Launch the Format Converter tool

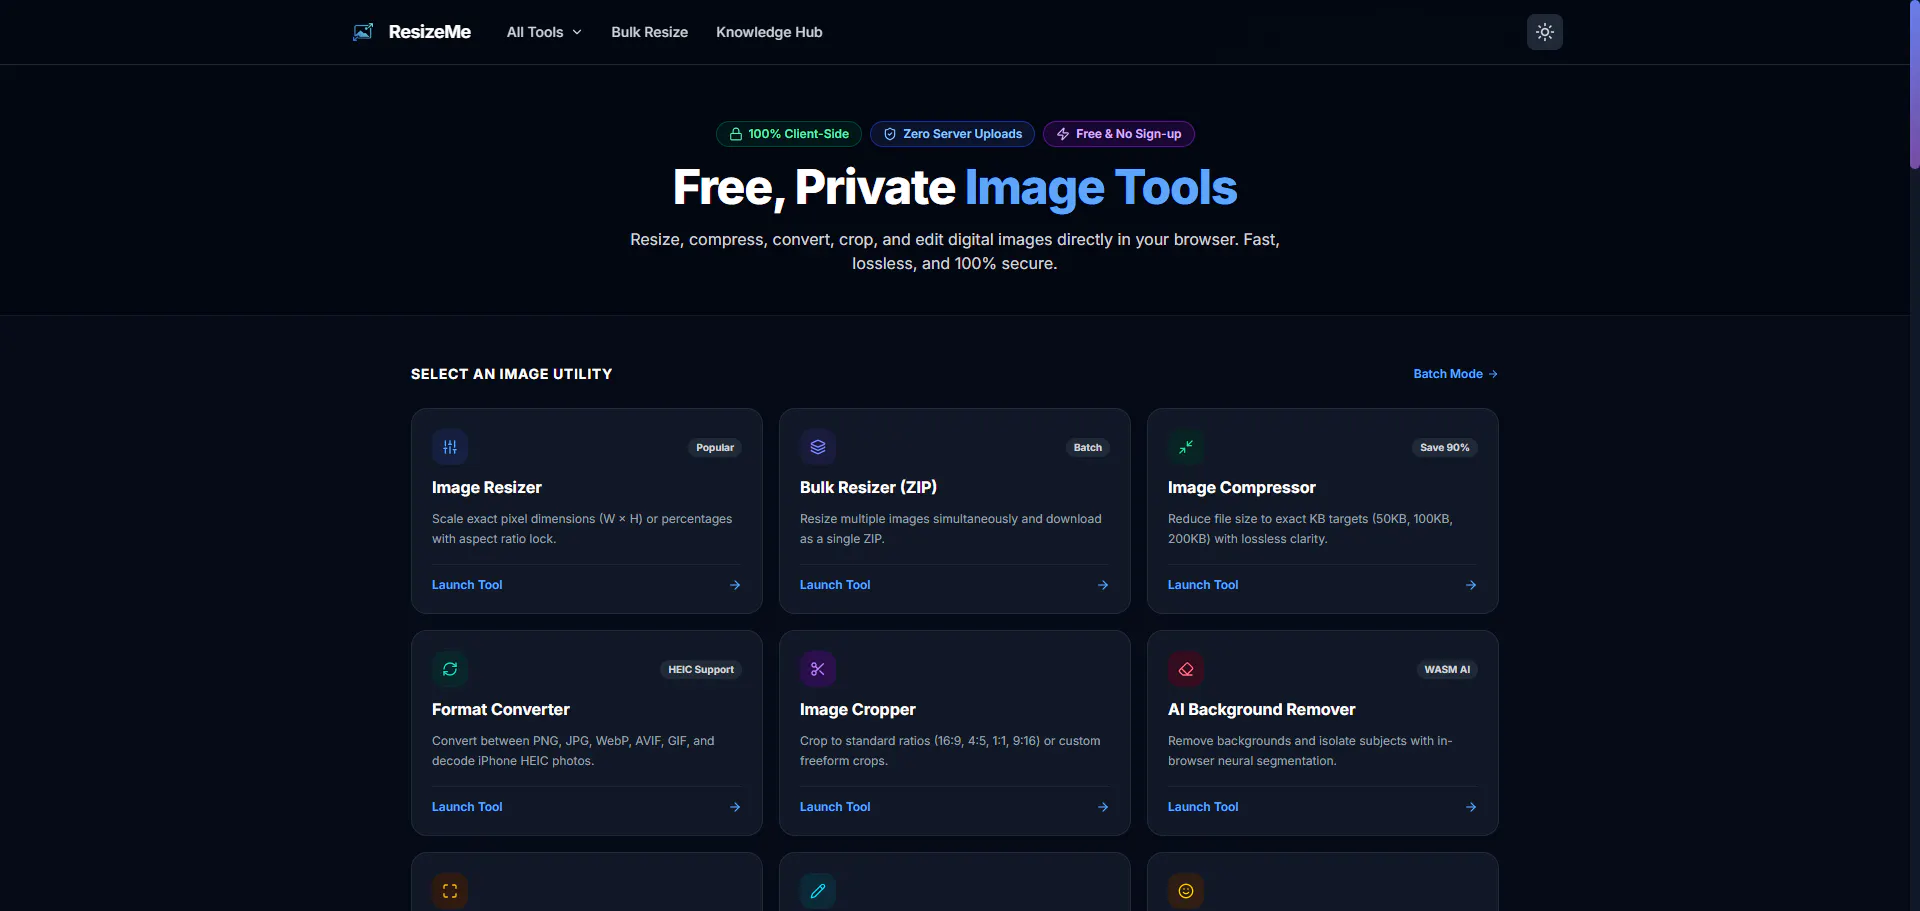467,807
